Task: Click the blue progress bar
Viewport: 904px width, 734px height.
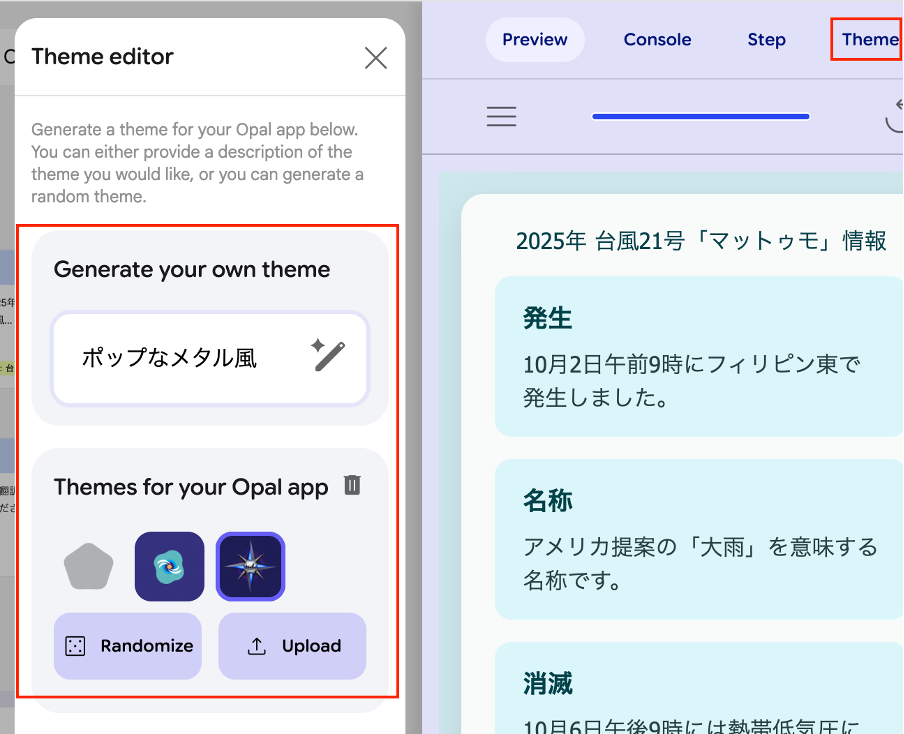Action: point(700,117)
